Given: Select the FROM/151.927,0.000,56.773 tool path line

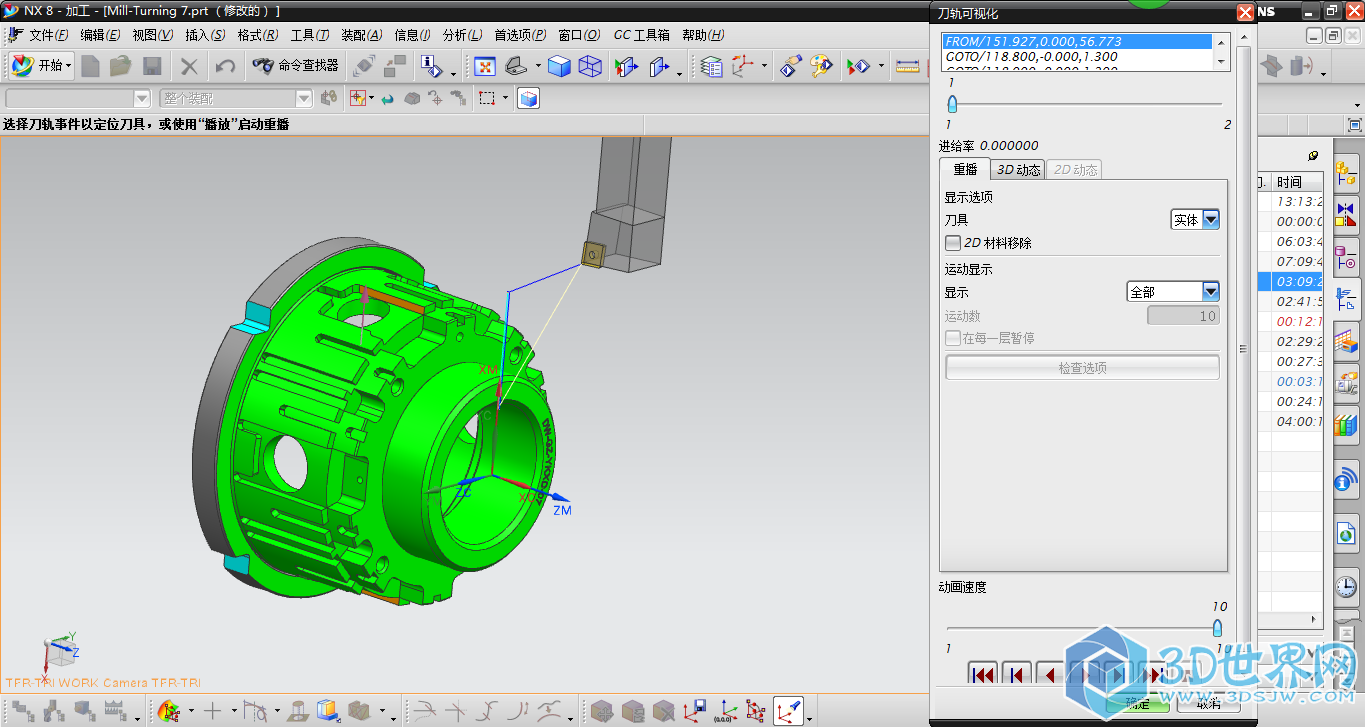Looking at the screenshot, I should [x=1077, y=42].
